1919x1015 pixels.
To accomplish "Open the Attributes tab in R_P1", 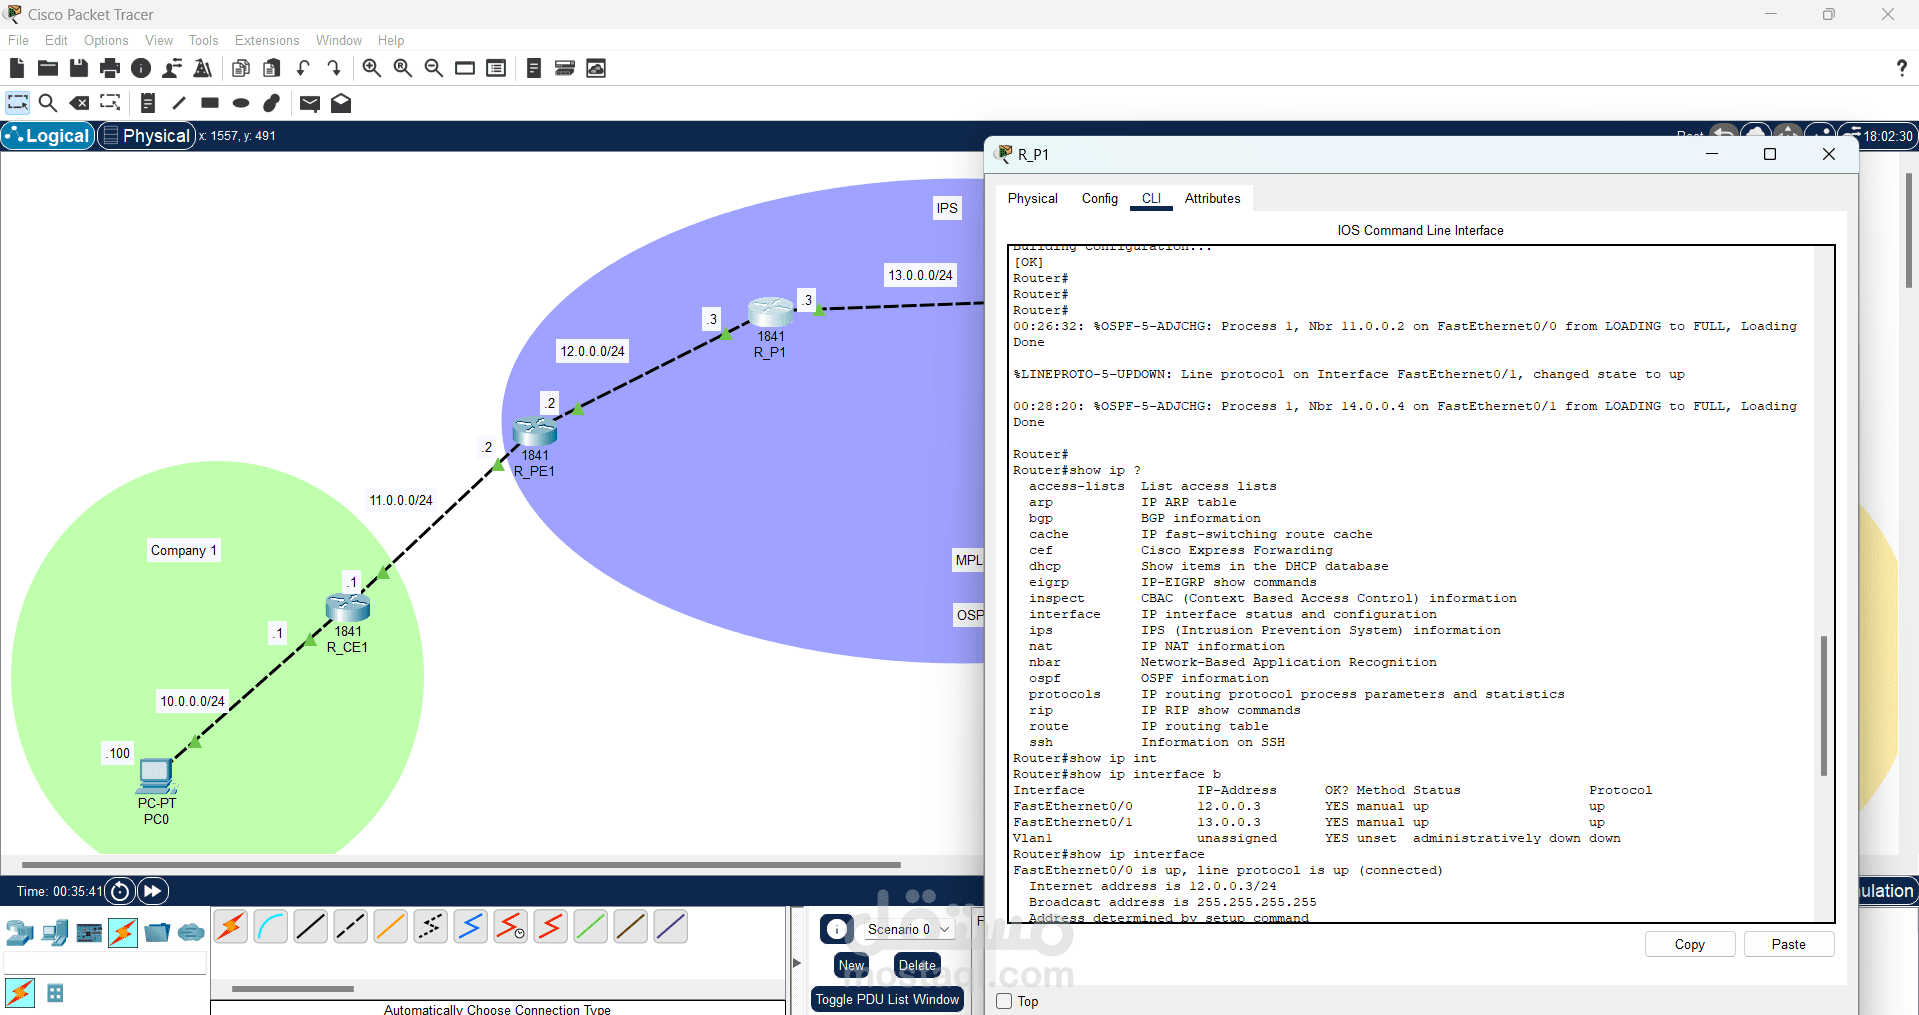I will (1213, 198).
